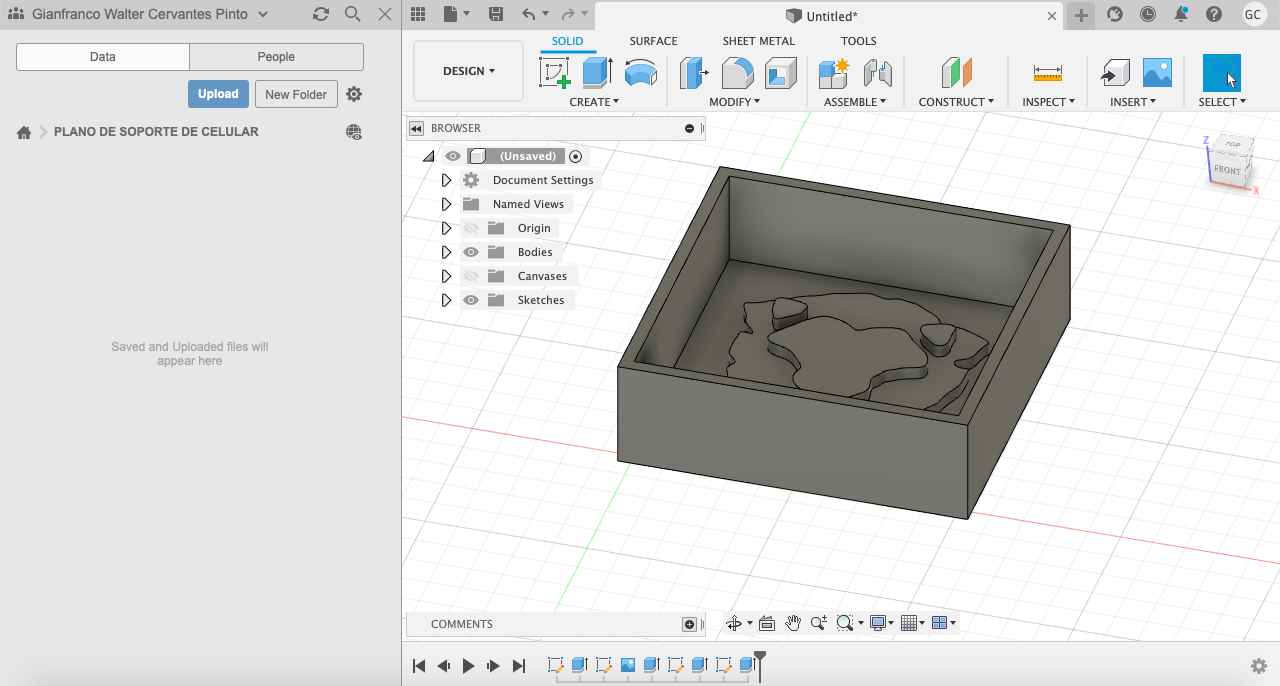The image size is (1280, 686).
Task: Open the Help question mark icon
Action: tap(1214, 14)
